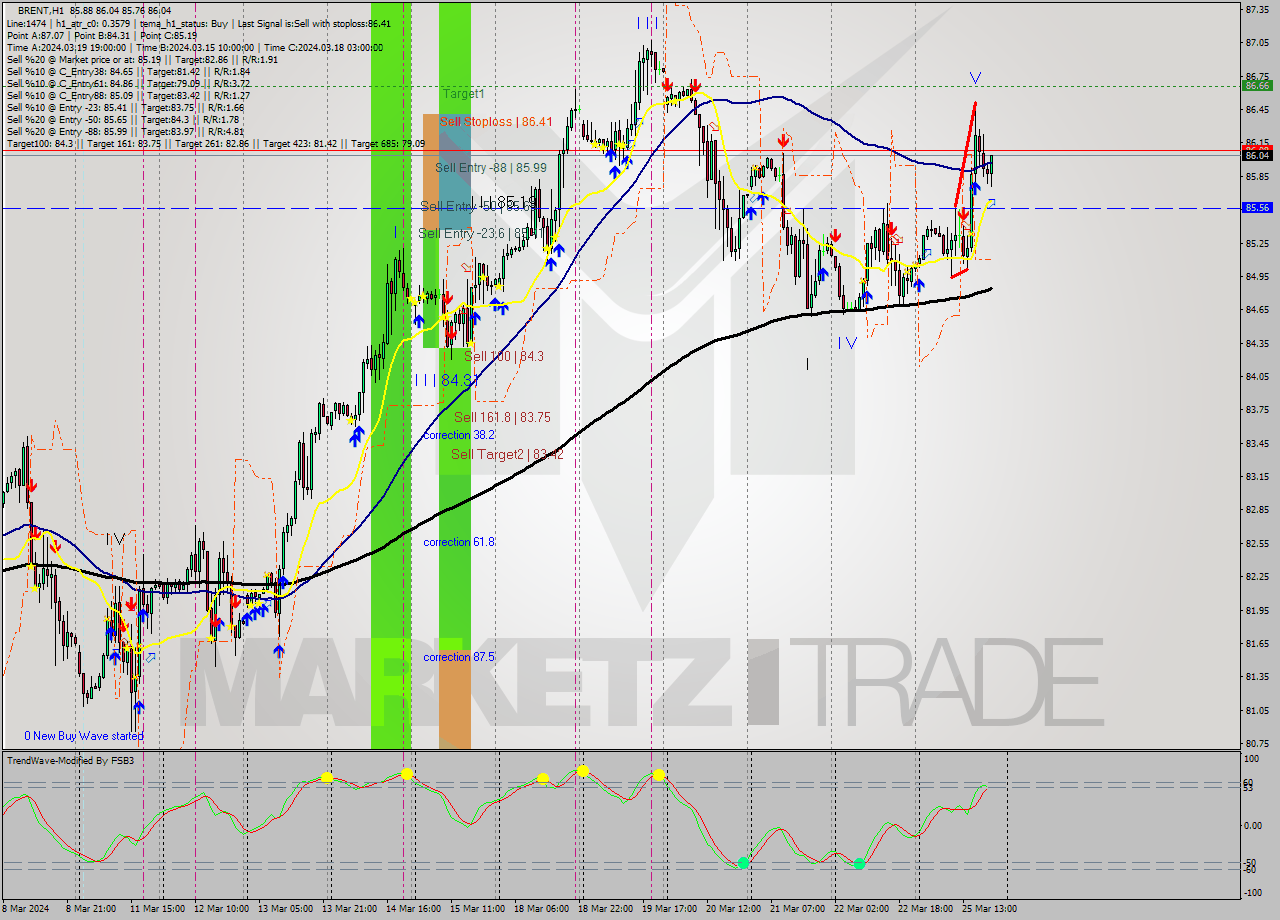The height and width of the screenshot is (920, 1280).
Task: Select the 'Sell 100 | 84.3' label
Action: (x=504, y=356)
